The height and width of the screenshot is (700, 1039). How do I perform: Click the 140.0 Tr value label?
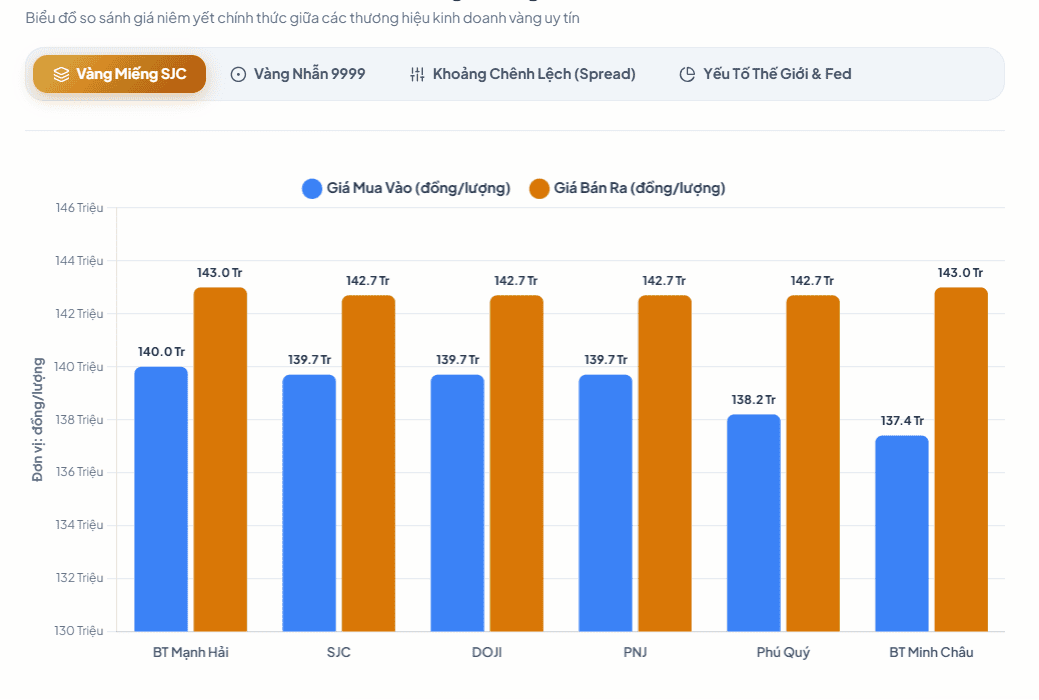point(161,352)
